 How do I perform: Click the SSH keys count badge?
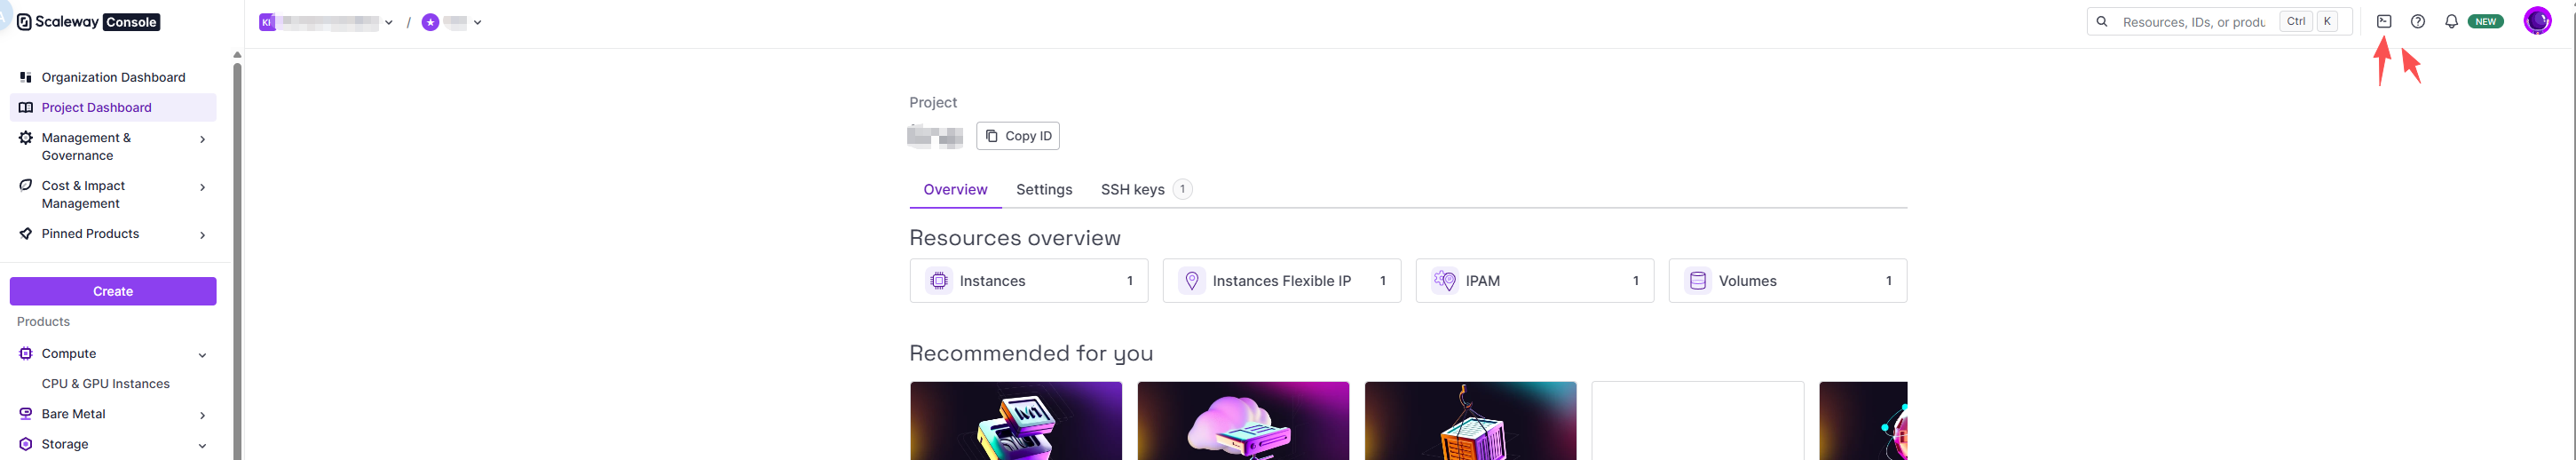1182,189
